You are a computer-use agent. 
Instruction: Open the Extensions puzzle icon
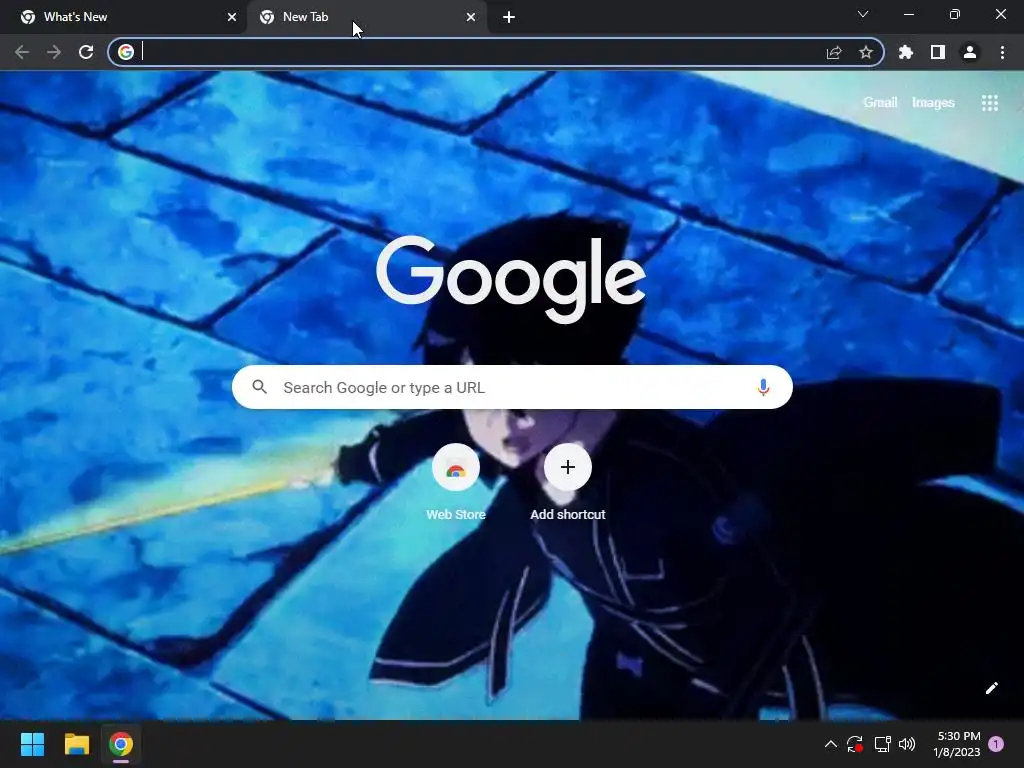(906, 52)
